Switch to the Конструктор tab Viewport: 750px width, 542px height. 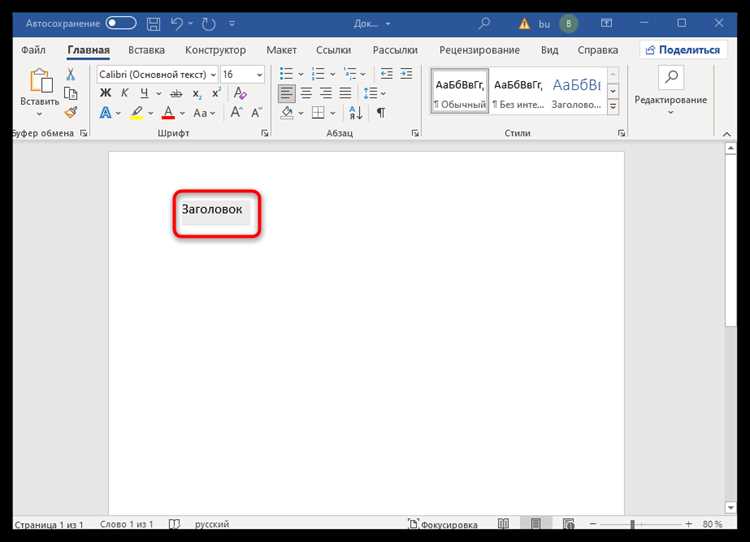[215, 50]
